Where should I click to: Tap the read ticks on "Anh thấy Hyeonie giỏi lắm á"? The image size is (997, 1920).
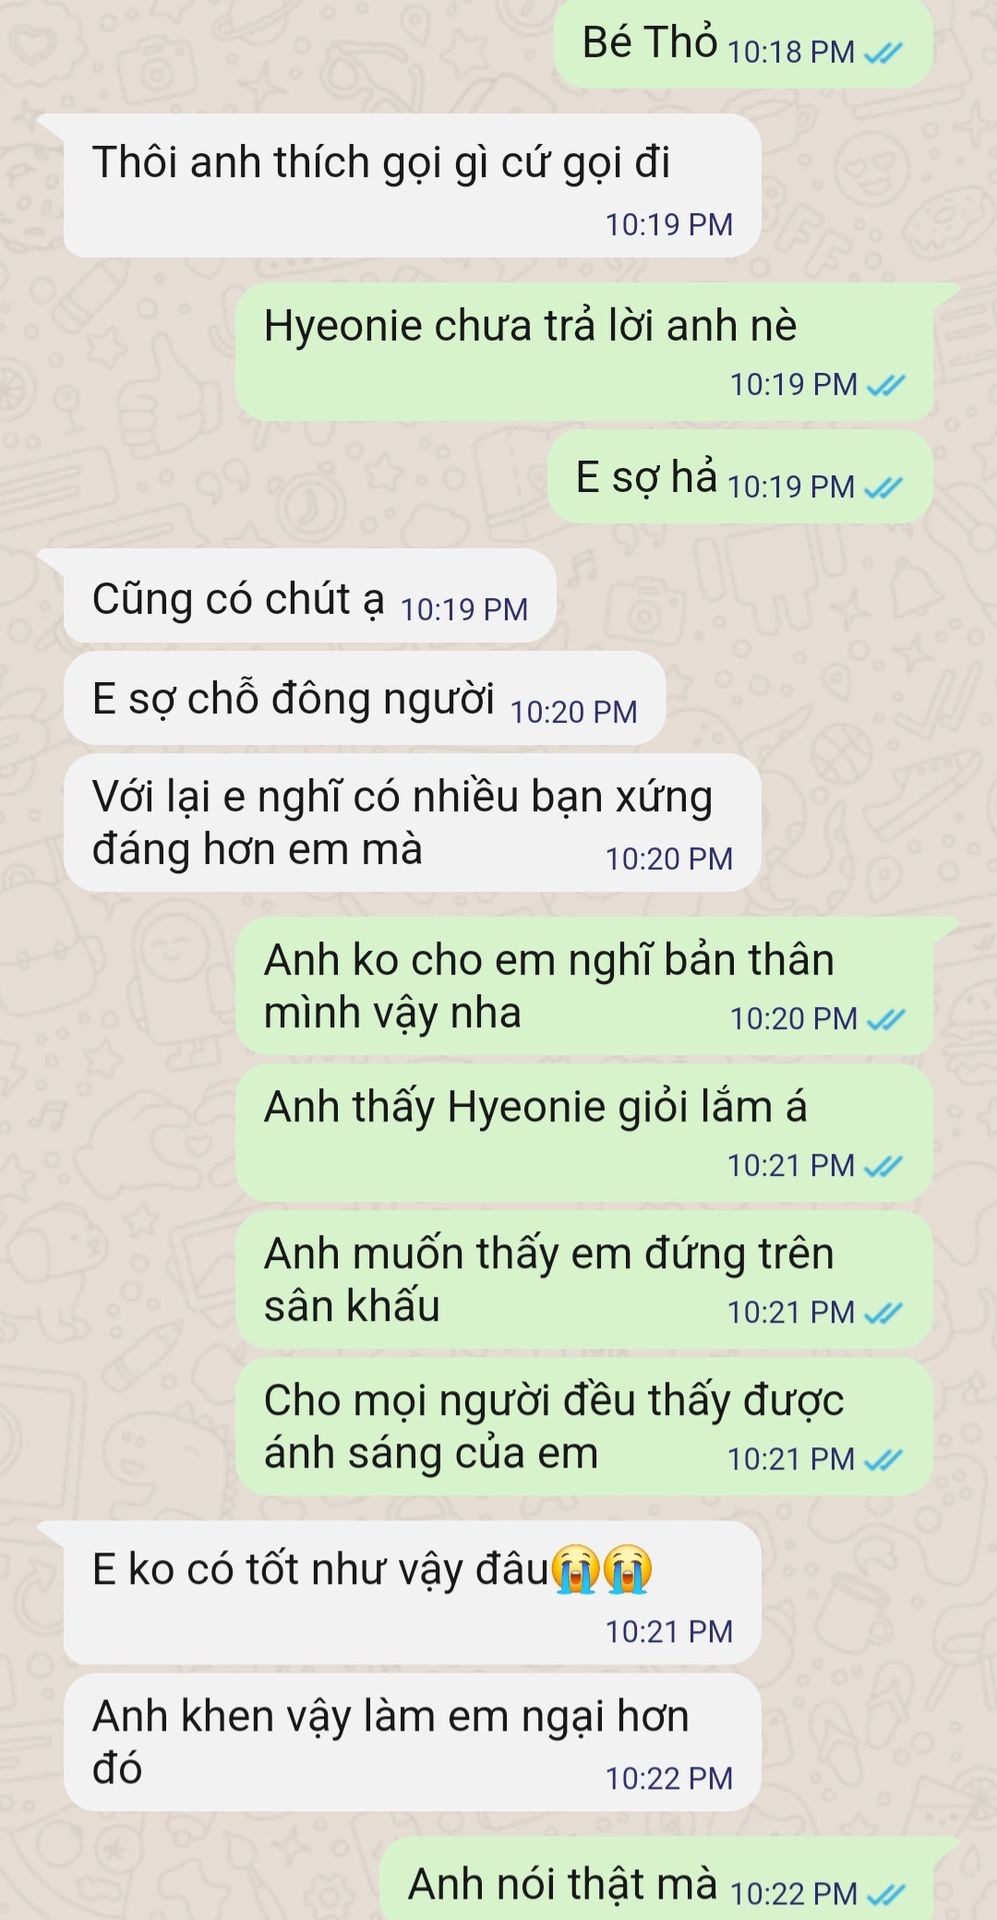[x=883, y=1166]
